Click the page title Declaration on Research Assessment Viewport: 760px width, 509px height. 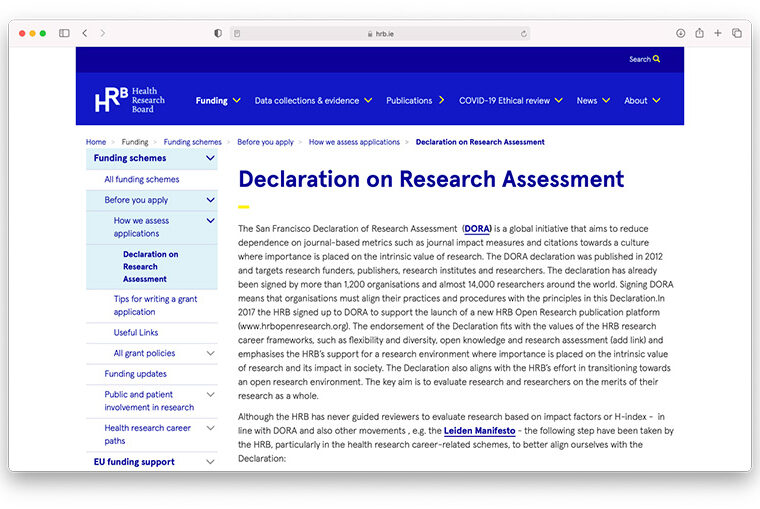[x=431, y=179]
